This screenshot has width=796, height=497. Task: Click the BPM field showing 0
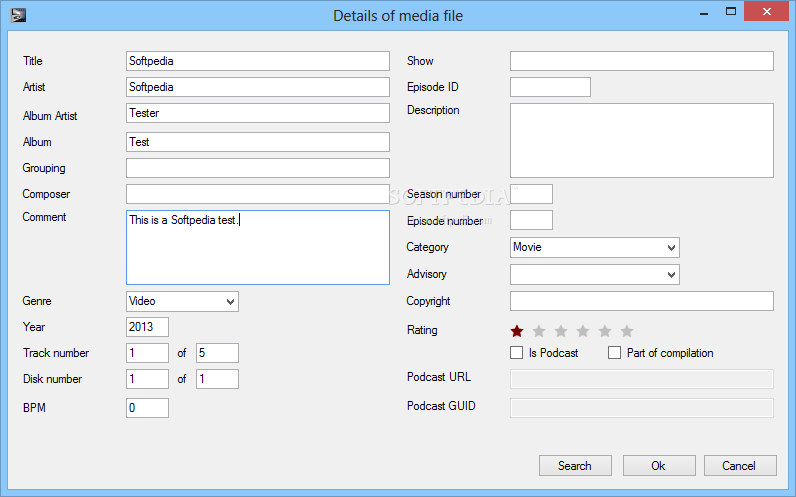click(147, 408)
